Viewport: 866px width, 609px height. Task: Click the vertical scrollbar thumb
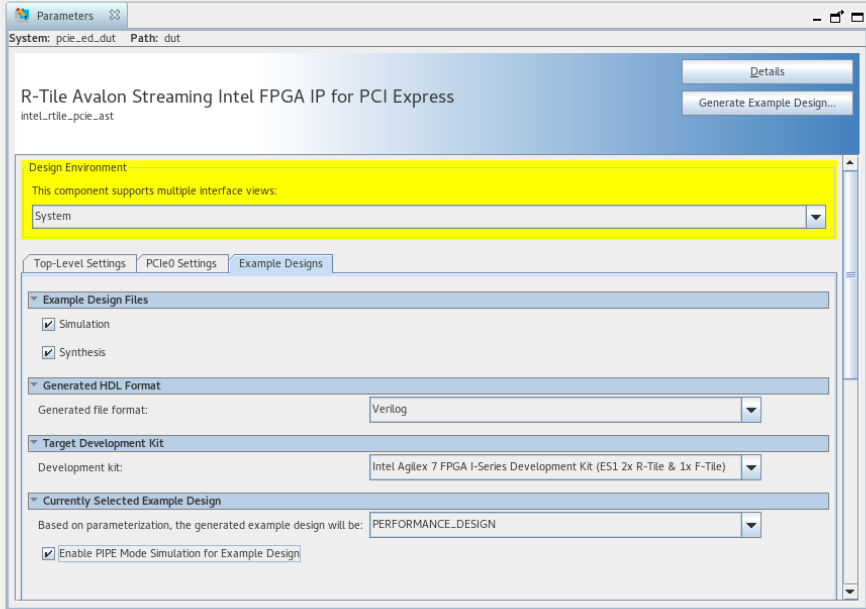point(851,274)
